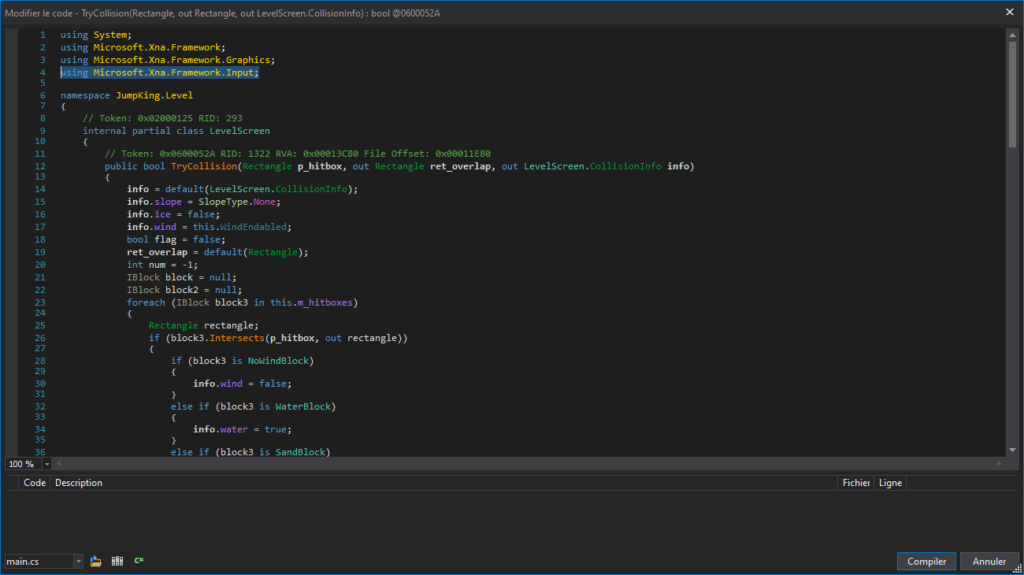Click the horizontal scrollbar left arrow
Screen dimensions: 1024x575
(x=59, y=464)
